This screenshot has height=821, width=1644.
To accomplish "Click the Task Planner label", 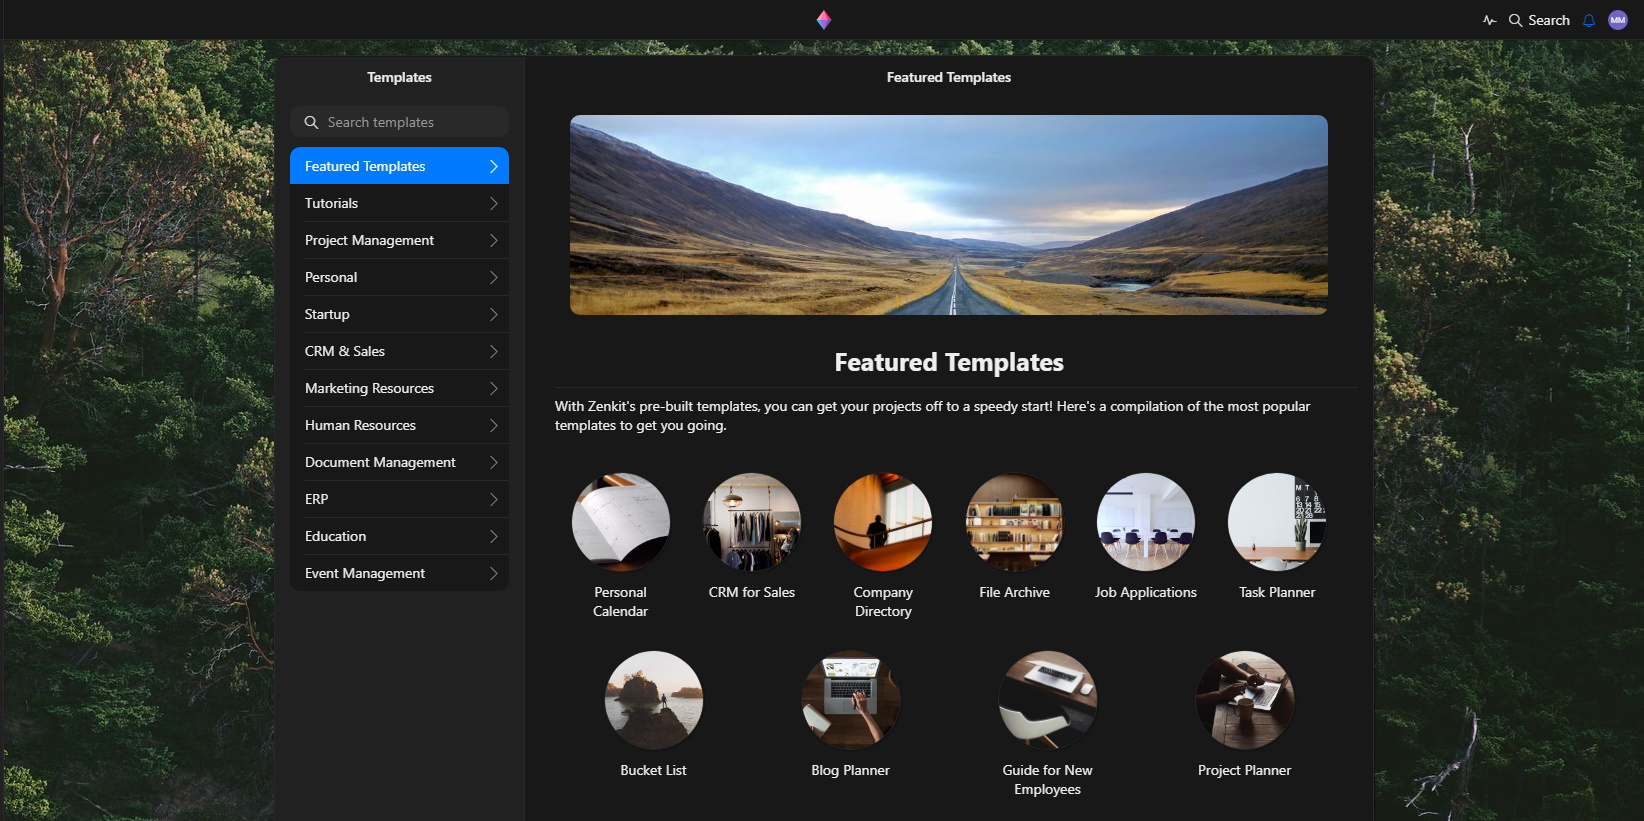I will tap(1277, 592).
